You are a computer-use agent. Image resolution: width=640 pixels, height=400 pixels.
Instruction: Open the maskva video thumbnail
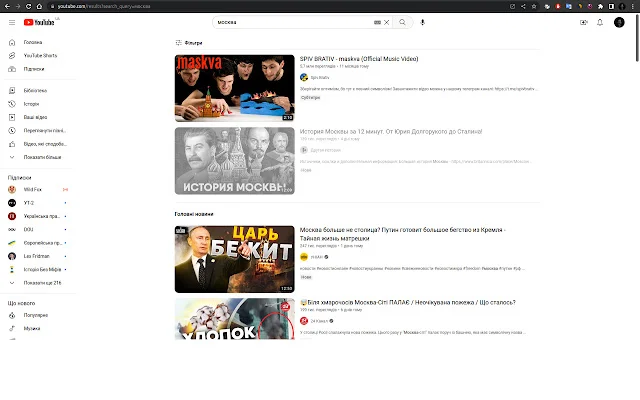[x=234, y=88]
